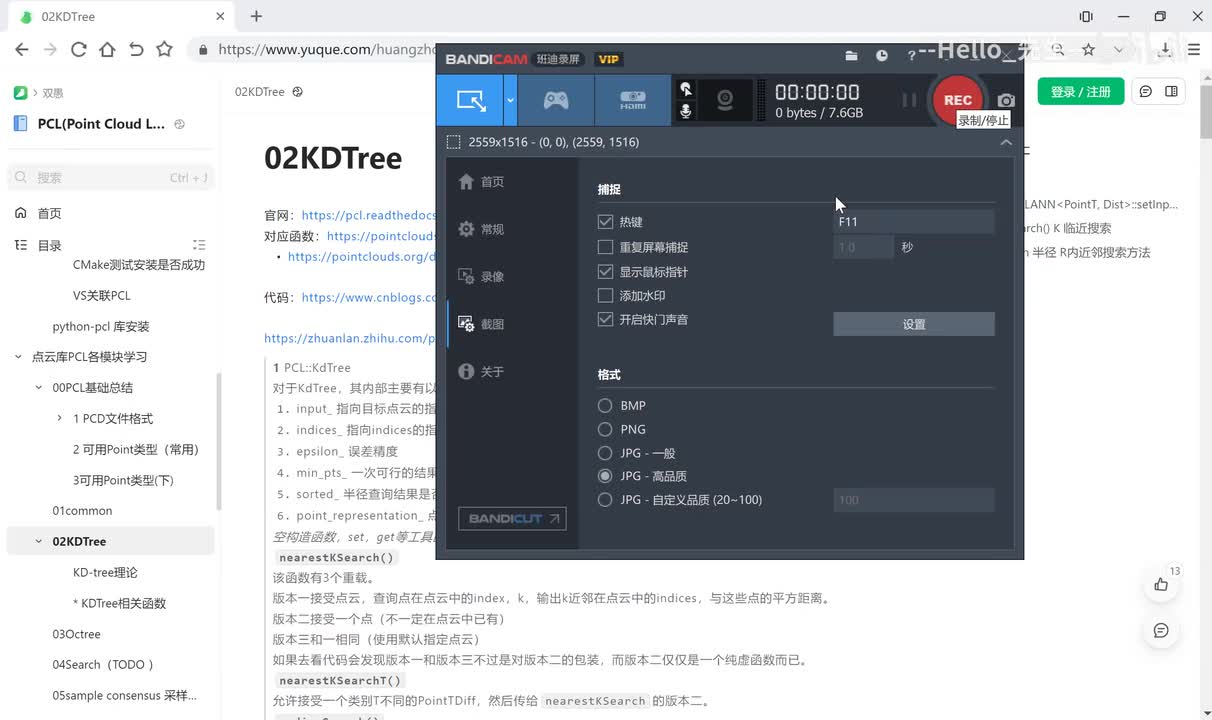
Task: Toggle the 开启快门声音 checkbox
Action: pos(605,320)
